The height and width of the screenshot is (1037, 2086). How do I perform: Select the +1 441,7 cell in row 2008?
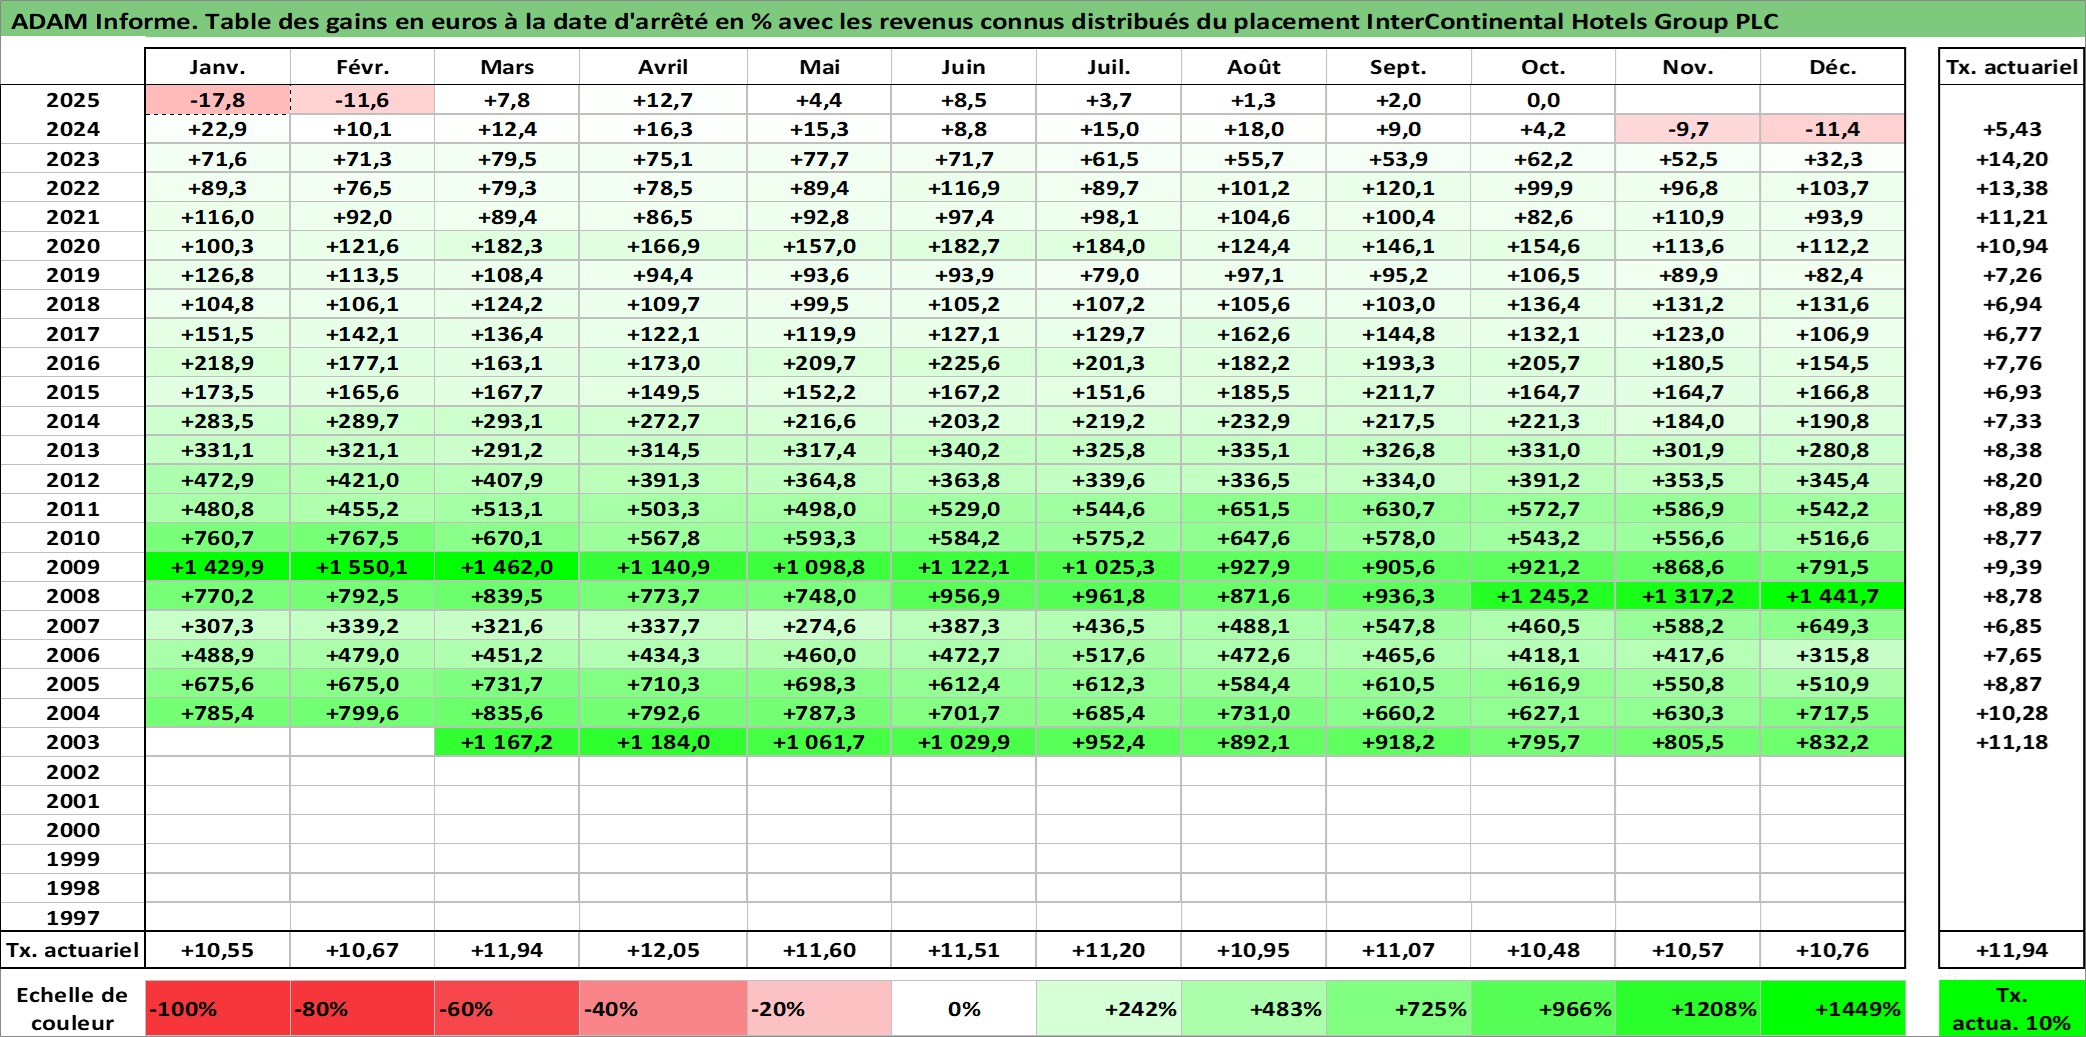point(1833,596)
